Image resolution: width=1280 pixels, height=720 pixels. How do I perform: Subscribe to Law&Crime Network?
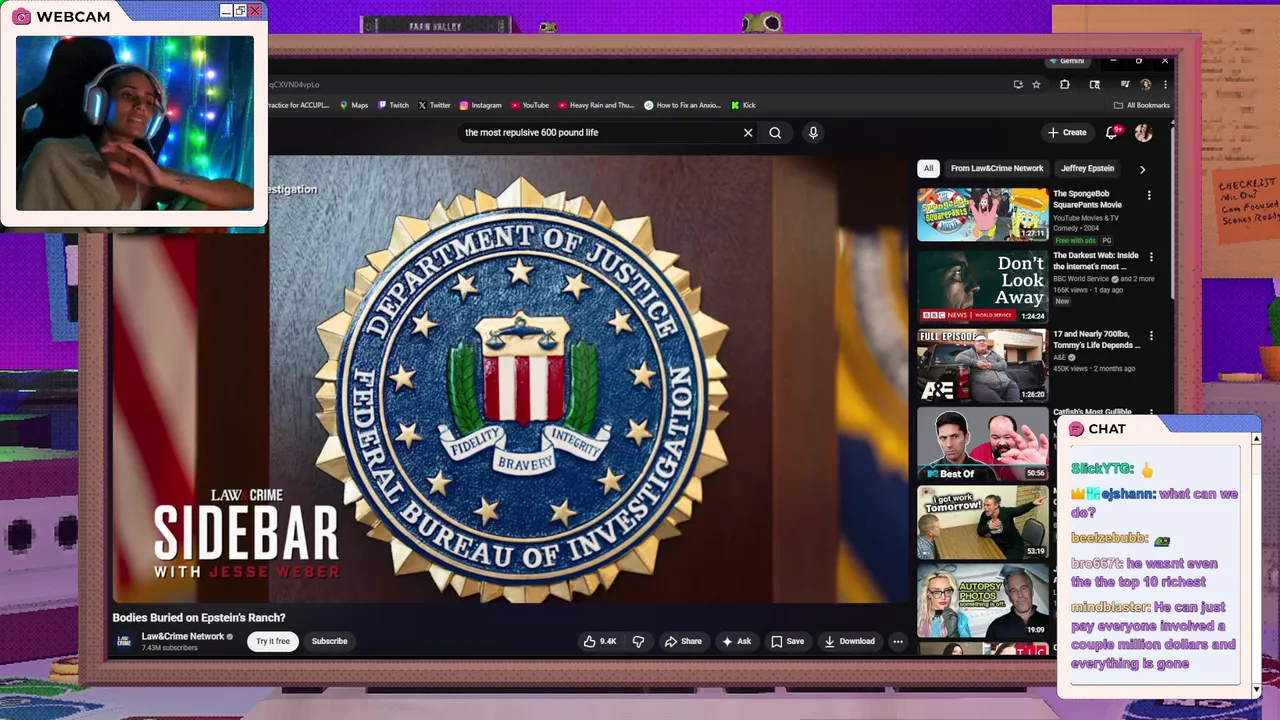tap(329, 641)
